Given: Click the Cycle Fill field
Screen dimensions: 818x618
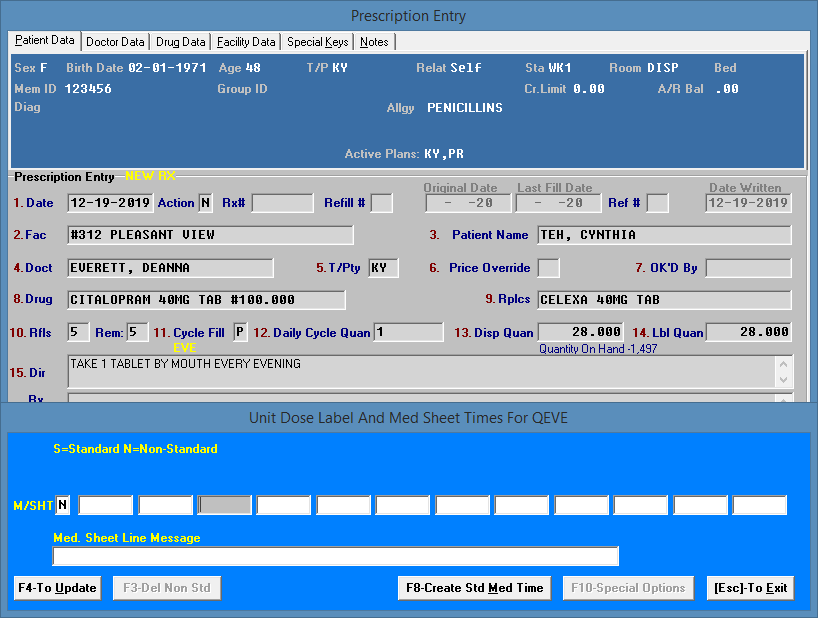Looking at the screenshot, I should (240, 332).
